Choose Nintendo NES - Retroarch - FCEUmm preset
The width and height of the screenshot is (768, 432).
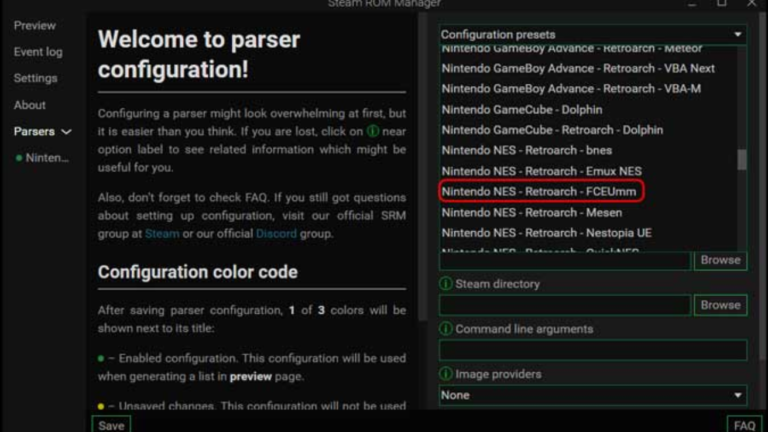click(x=541, y=192)
